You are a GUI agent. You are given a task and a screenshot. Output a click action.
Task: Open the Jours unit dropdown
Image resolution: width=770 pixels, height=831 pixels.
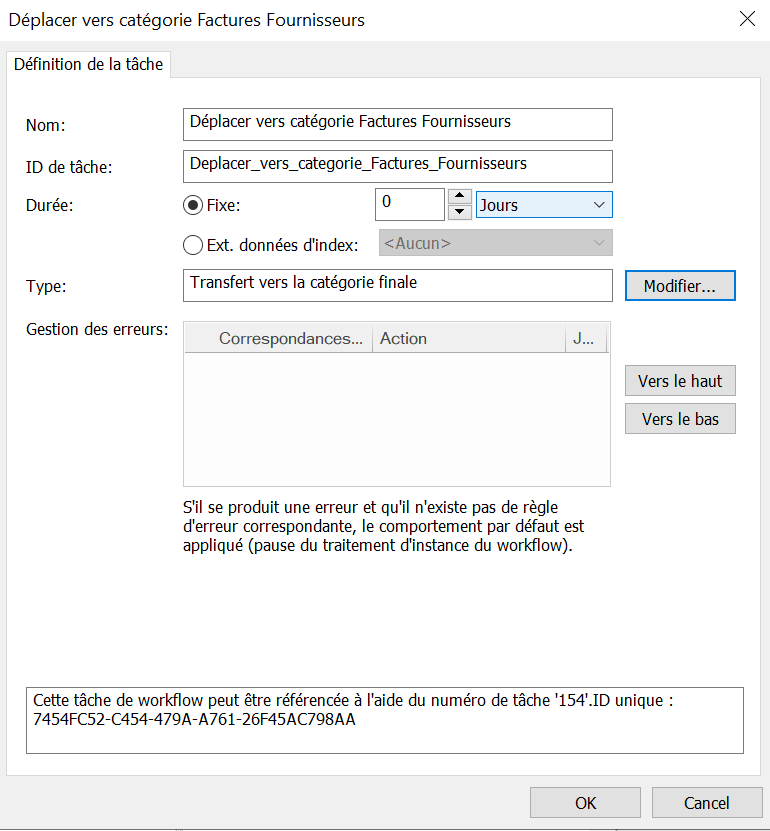click(544, 205)
